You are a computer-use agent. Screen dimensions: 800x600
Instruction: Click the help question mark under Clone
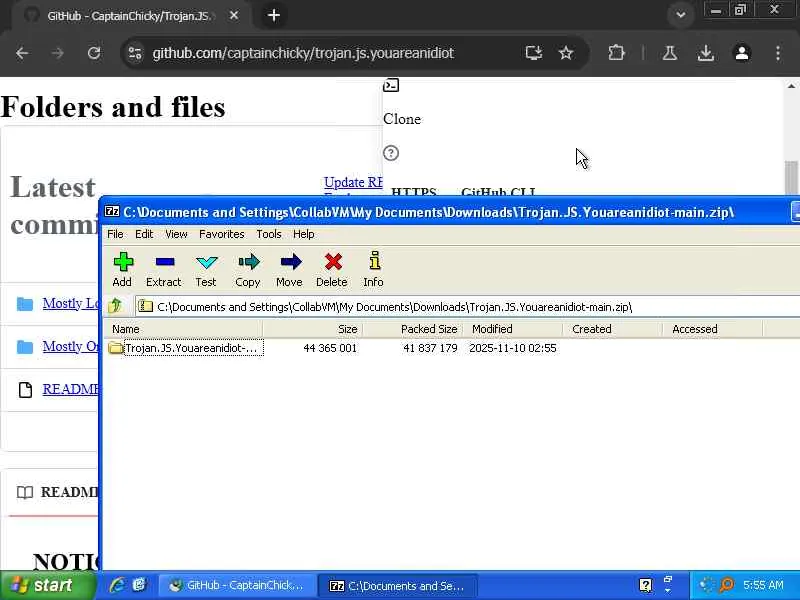(391, 153)
